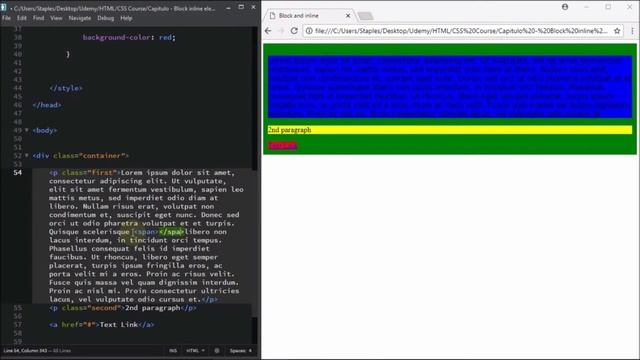Screen dimensions: 640x360
Task: Click the 'background-color: red;' code line
Action: point(129,37)
